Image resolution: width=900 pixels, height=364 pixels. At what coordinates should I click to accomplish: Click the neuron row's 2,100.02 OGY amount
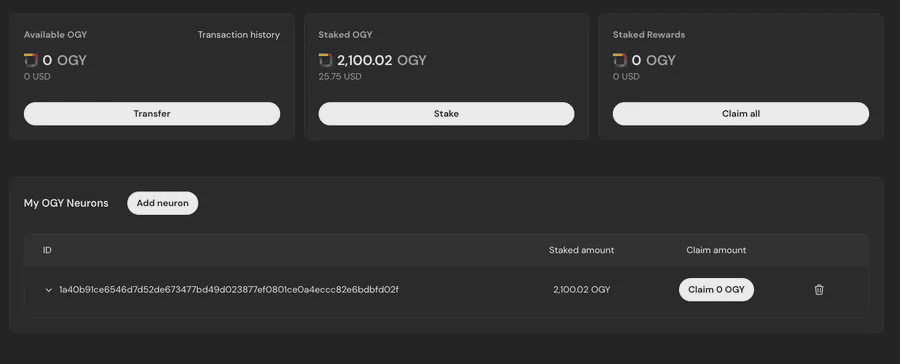click(x=582, y=290)
